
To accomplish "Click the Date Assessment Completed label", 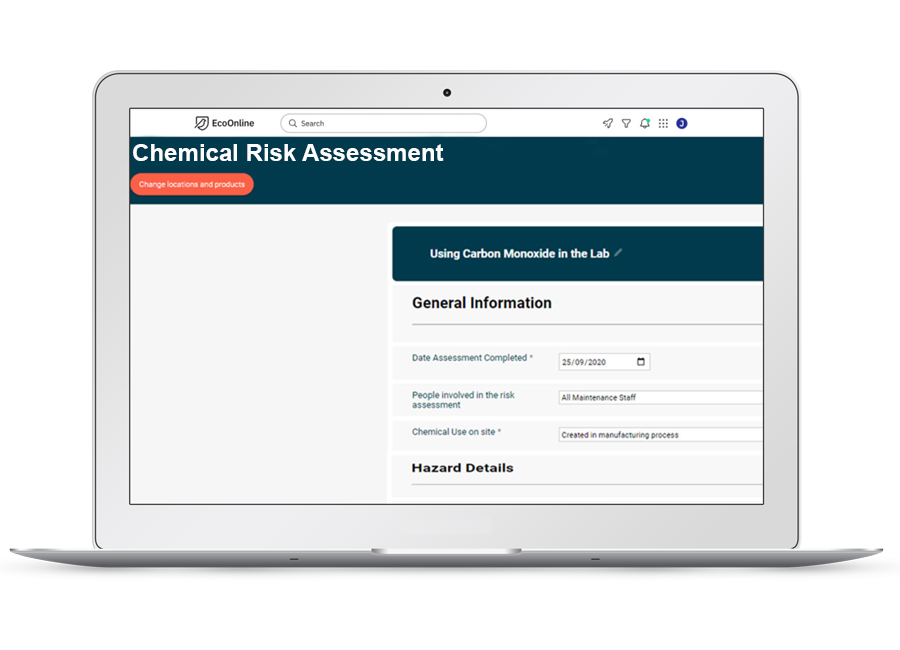I will (x=472, y=358).
